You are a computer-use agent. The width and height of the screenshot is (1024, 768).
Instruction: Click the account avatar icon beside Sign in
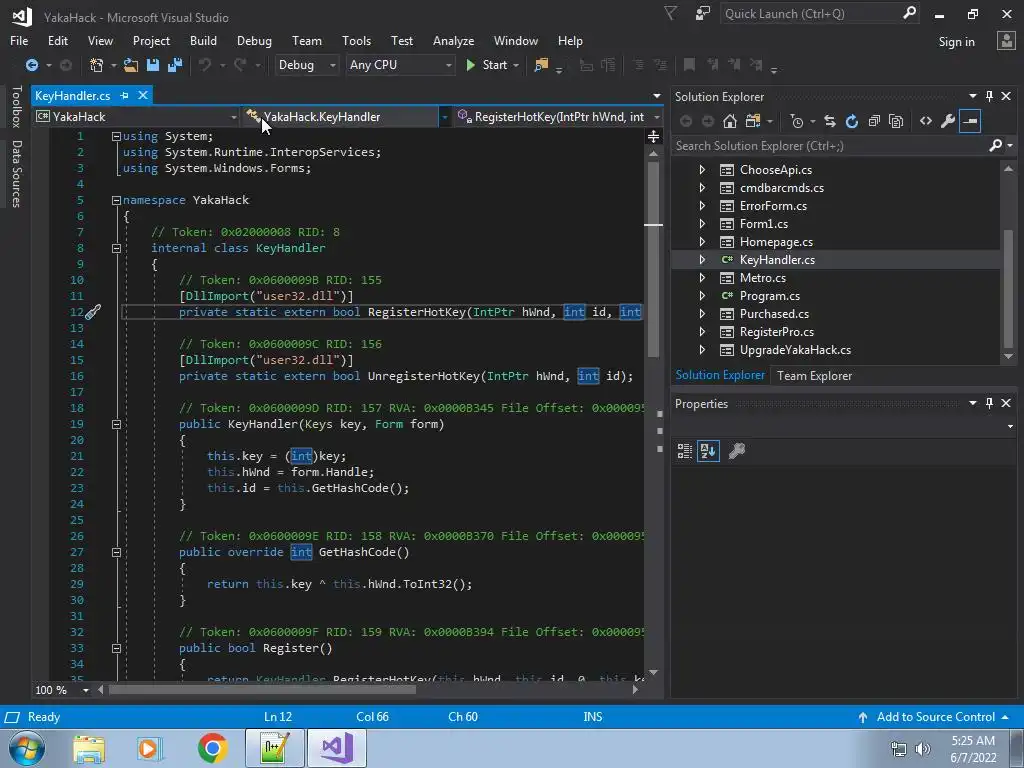1006,40
